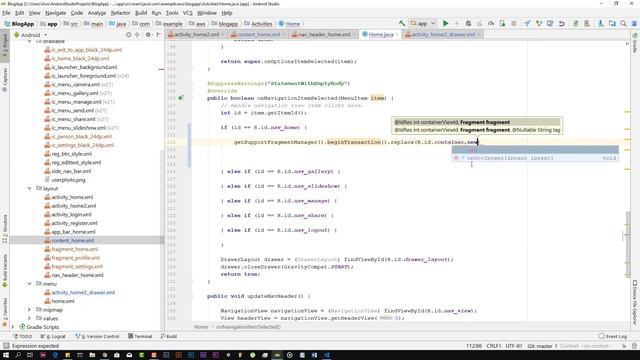Open the Favorites tool window side tab
Image resolution: width=640 pixels, height=360 pixels.
[5, 312]
